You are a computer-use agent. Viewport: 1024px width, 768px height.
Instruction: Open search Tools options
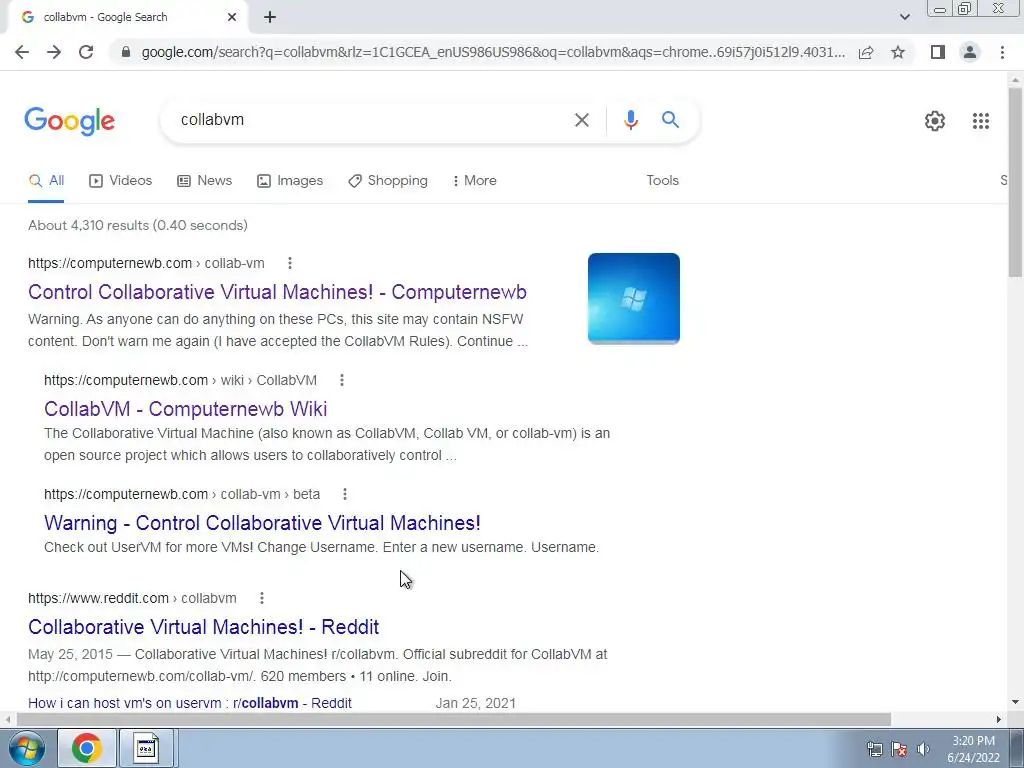(x=662, y=180)
